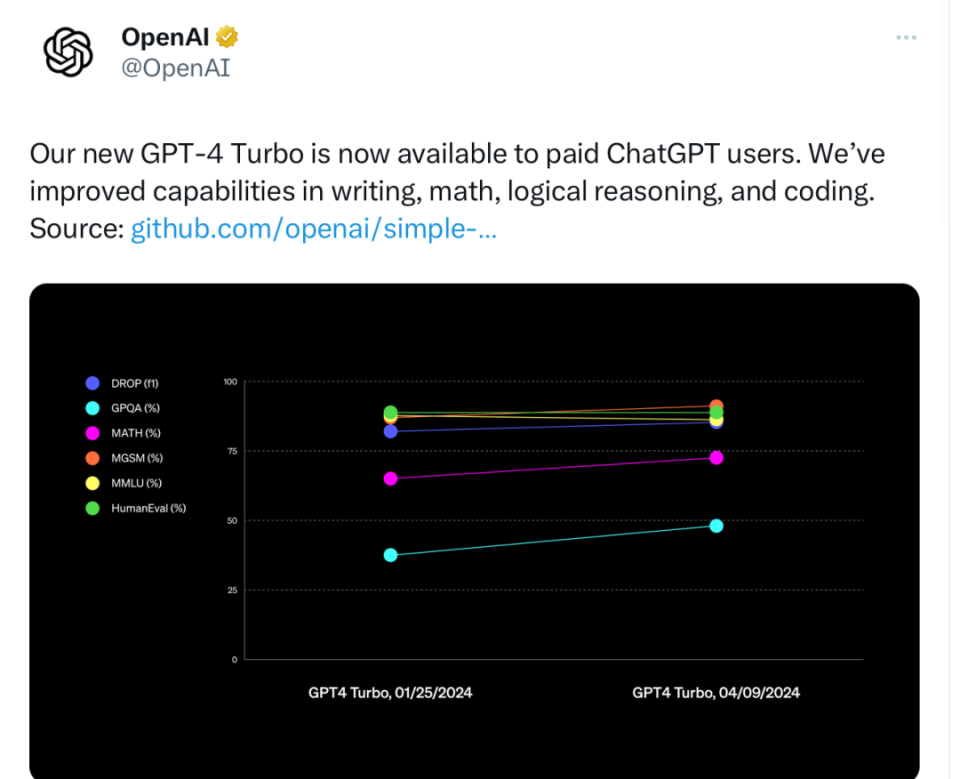
Task: Click the DROP (f1) blue legend dot
Action: pos(93,383)
